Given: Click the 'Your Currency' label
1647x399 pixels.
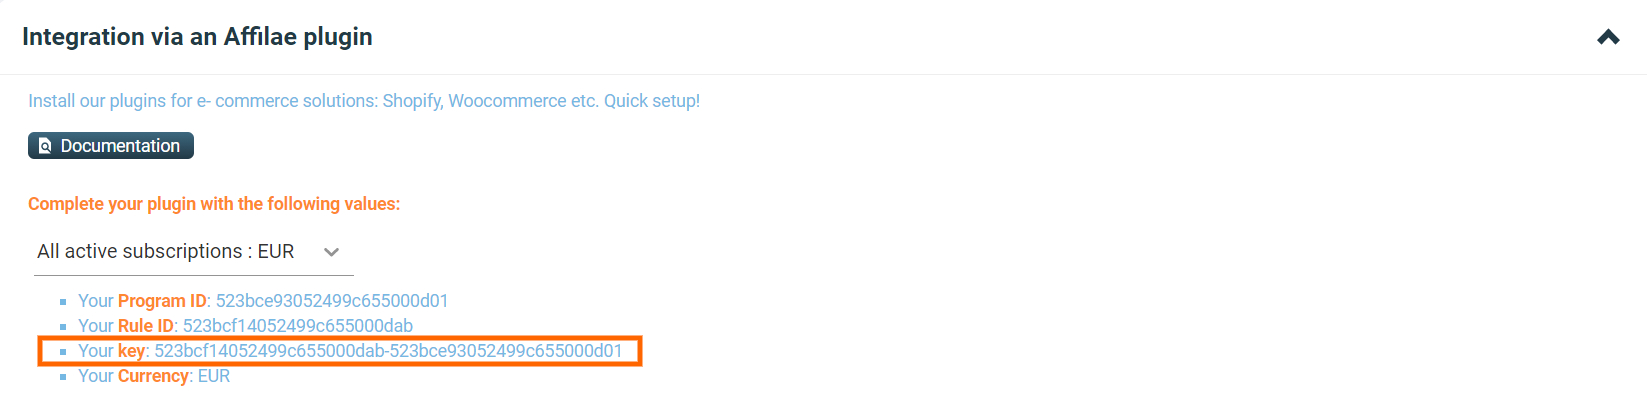Looking at the screenshot, I should [x=134, y=376].
